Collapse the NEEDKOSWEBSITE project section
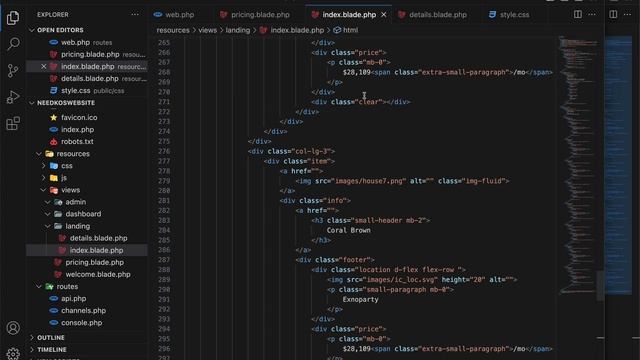 (x=66, y=103)
